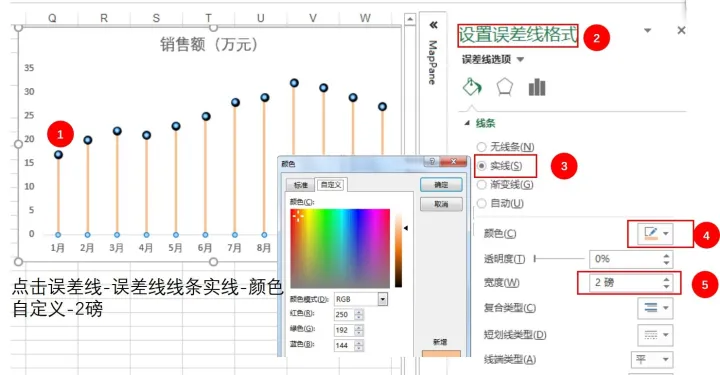The width and height of the screenshot is (720, 375).
Task: Open Fill & Line paint bucket tab
Action: click(472, 86)
